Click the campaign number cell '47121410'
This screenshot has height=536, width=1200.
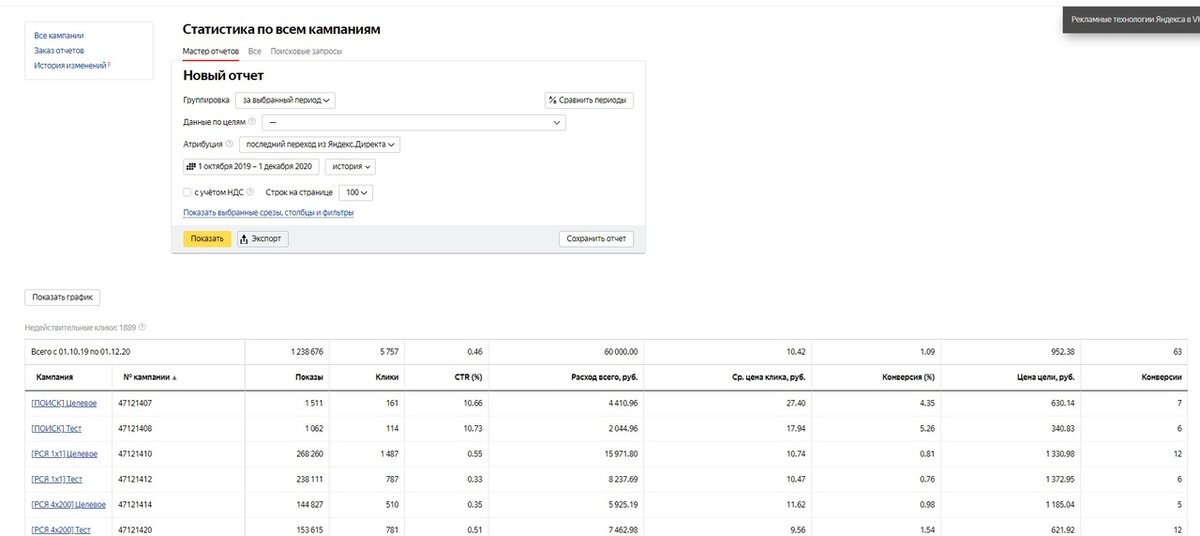pyautogui.click(x=135, y=454)
